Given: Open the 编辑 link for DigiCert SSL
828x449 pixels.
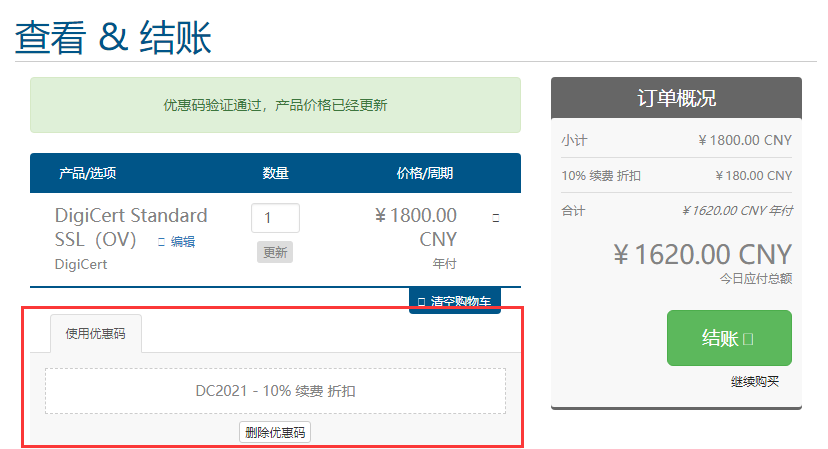Looking at the screenshot, I should (183, 241).
